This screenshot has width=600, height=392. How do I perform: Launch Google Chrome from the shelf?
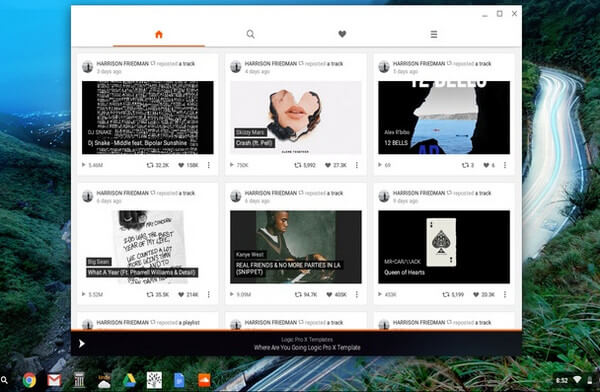(x=29, y=380)
